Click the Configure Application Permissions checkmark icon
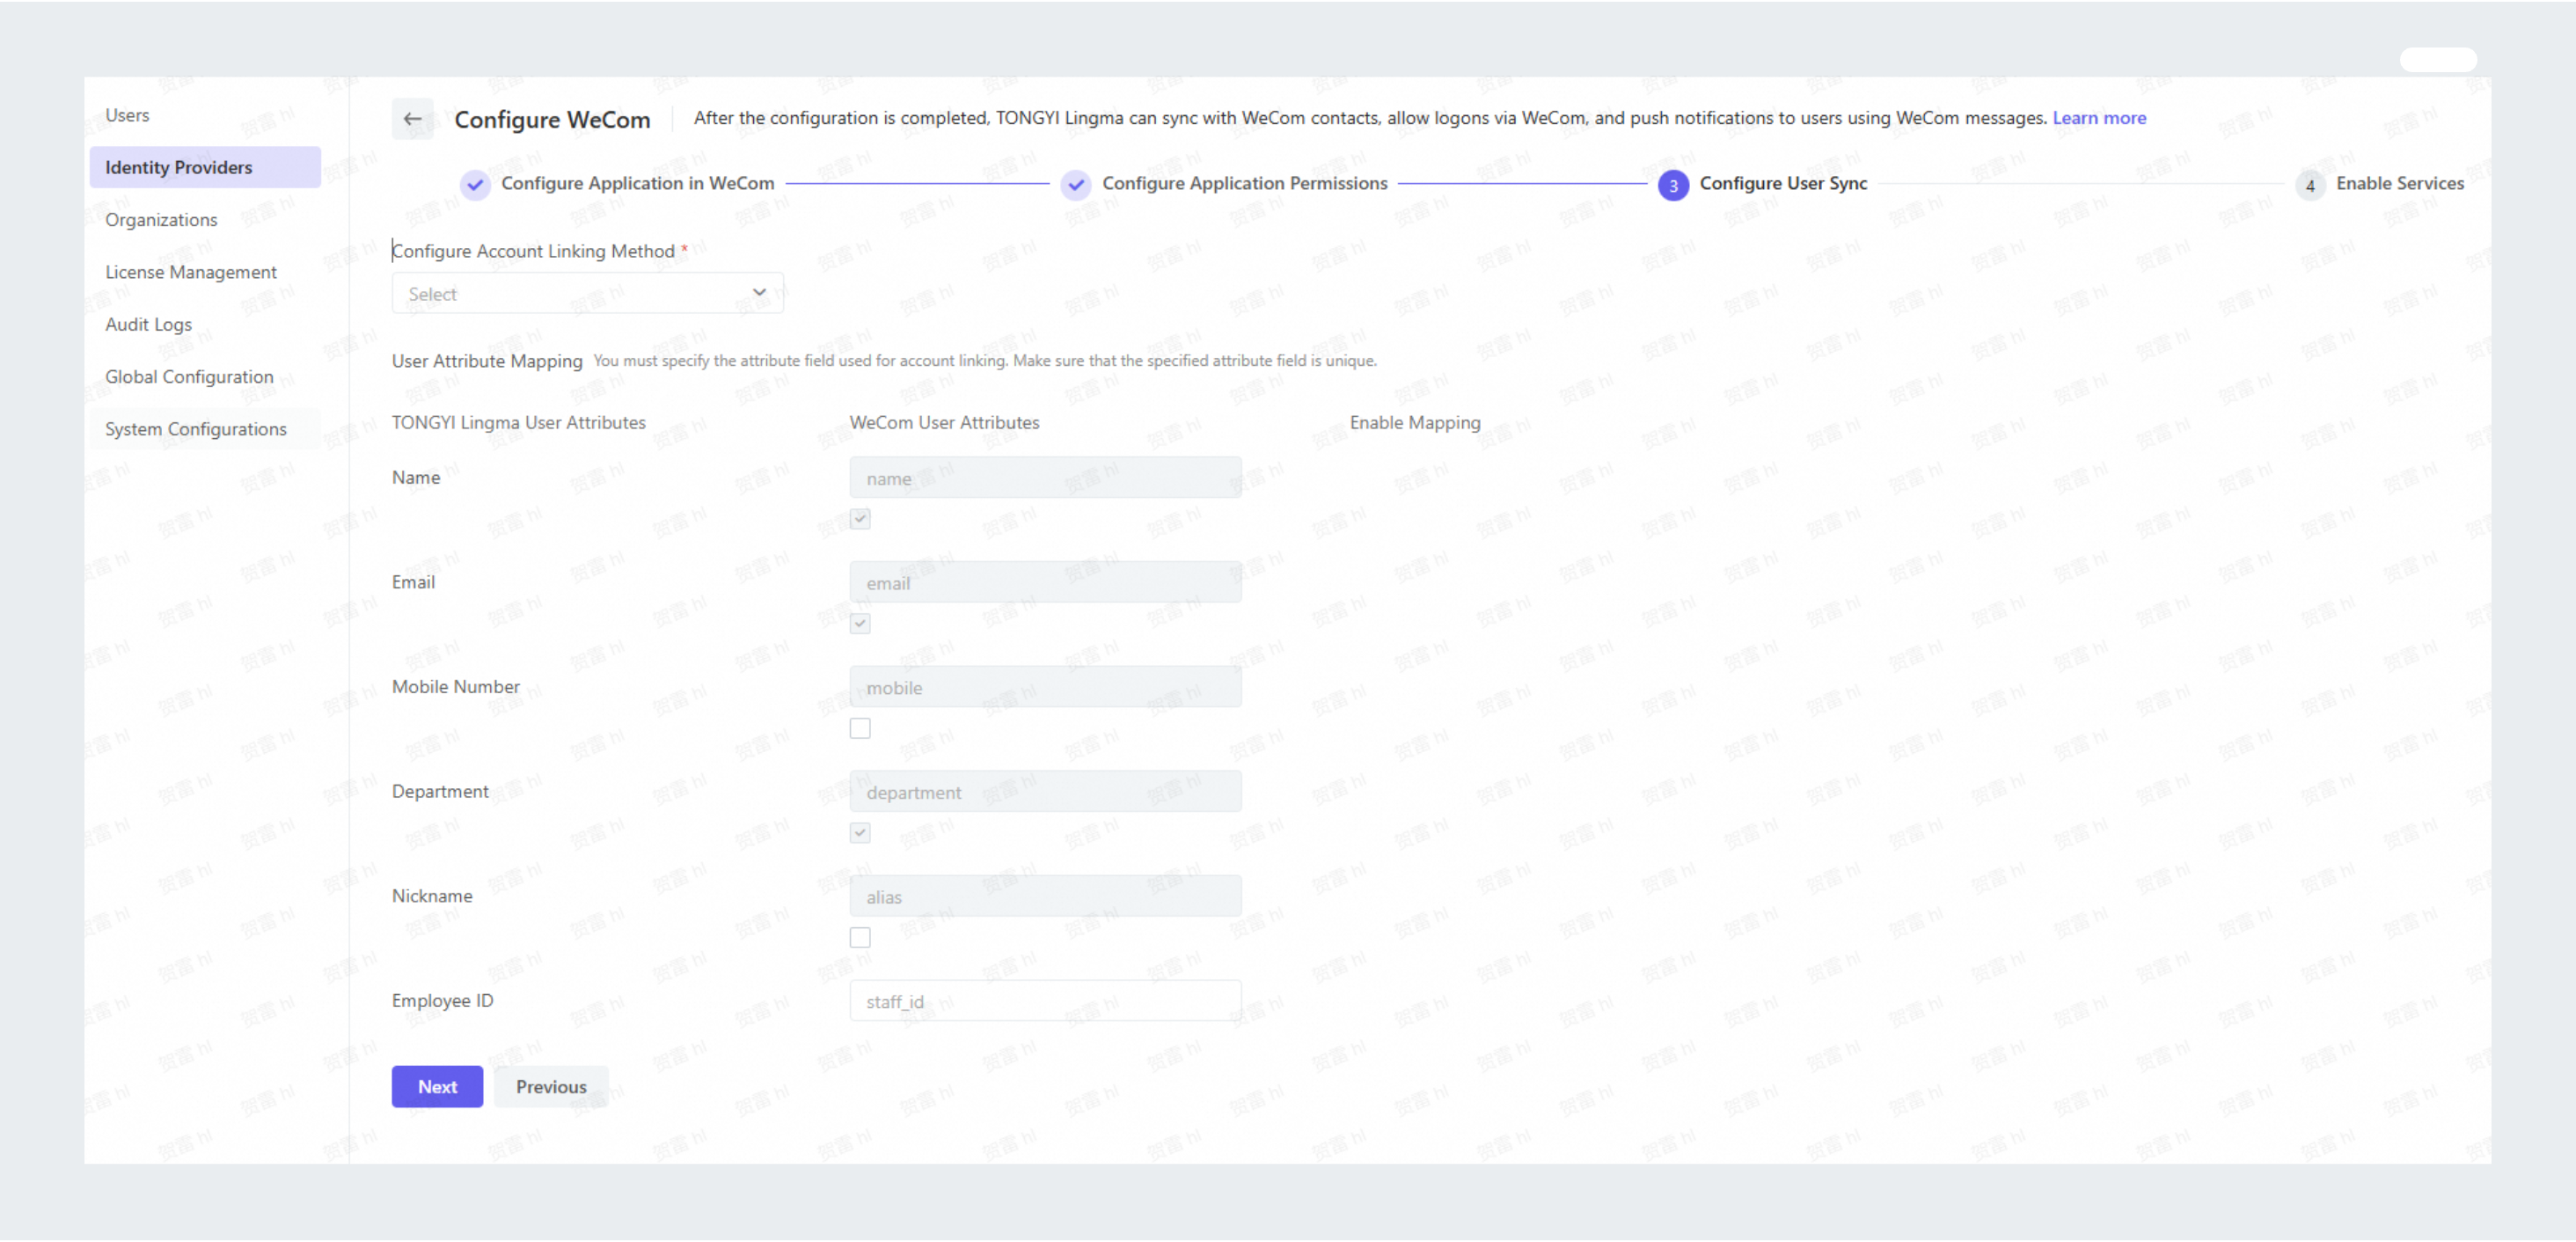This screenshot has height=1242, width=2576. click(1076, 185)
